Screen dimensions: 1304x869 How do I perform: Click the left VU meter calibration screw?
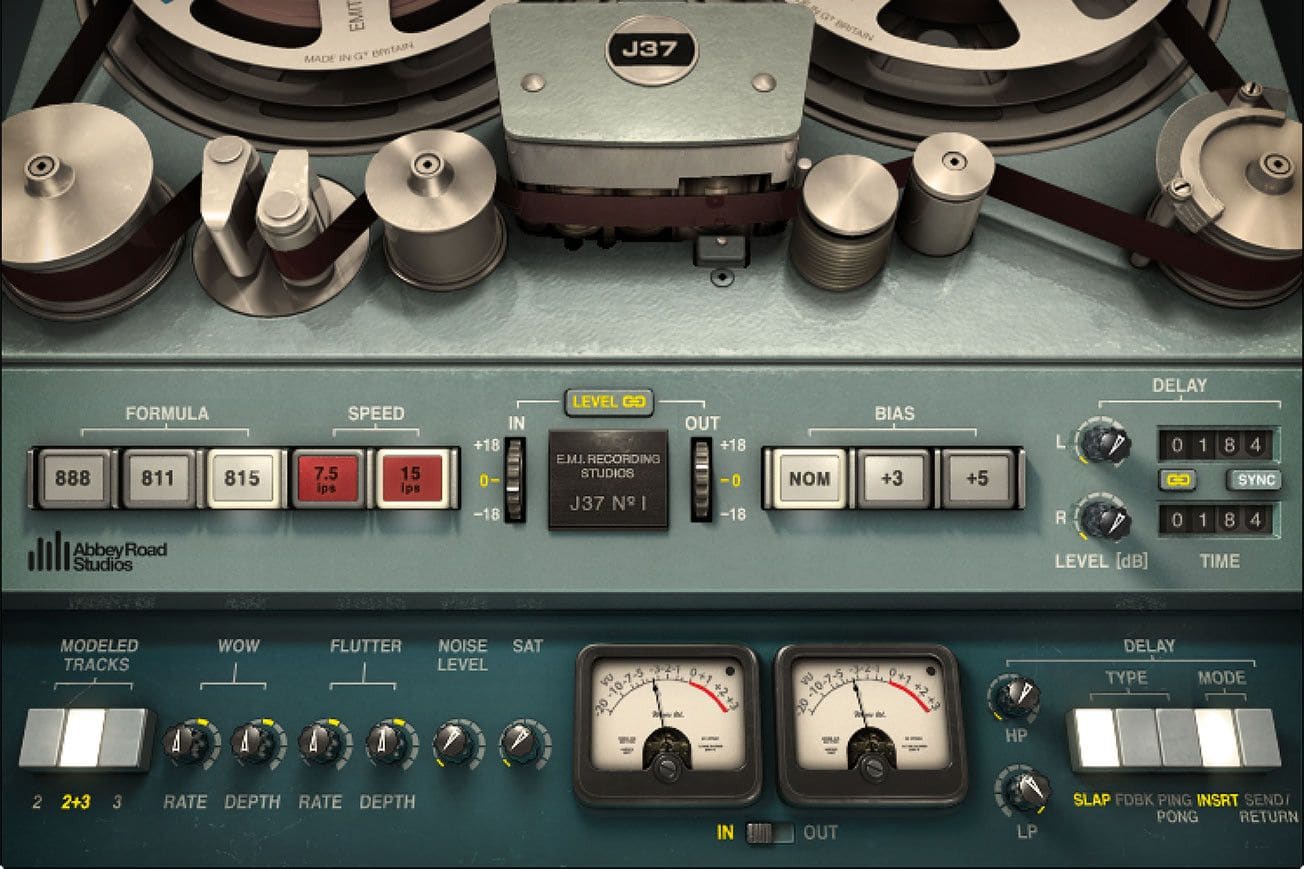click(667, 767)
